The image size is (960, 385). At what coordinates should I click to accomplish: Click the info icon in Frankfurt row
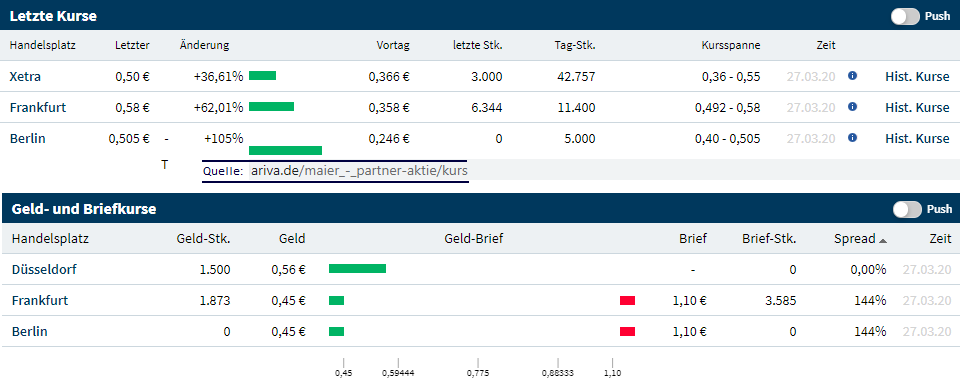852,107
